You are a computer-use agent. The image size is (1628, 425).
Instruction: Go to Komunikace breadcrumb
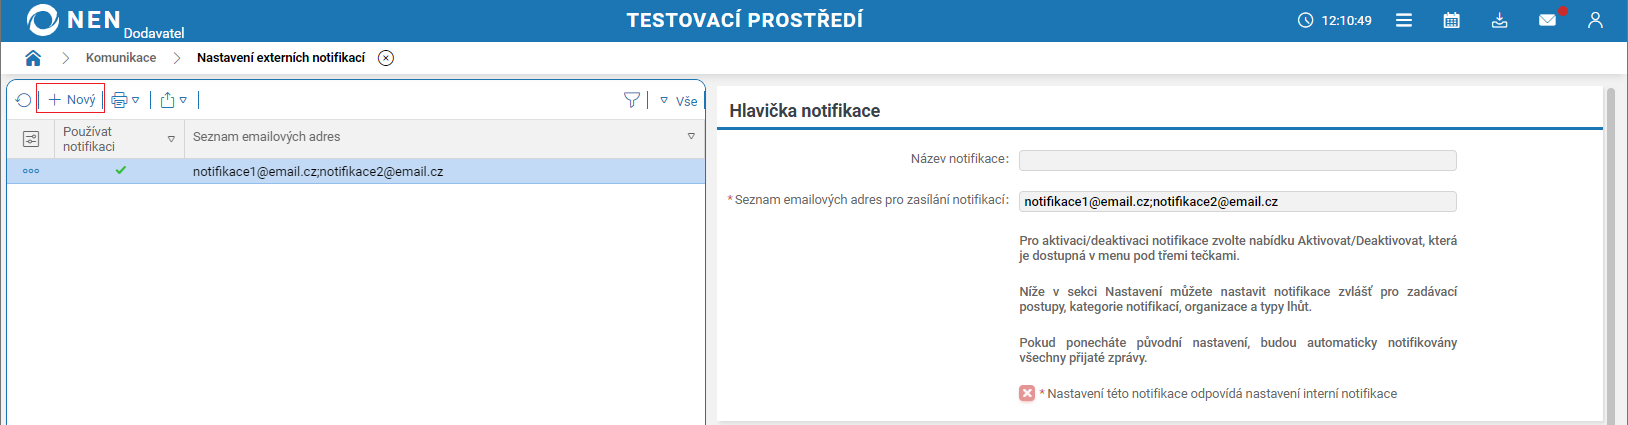tap(121, 58)
